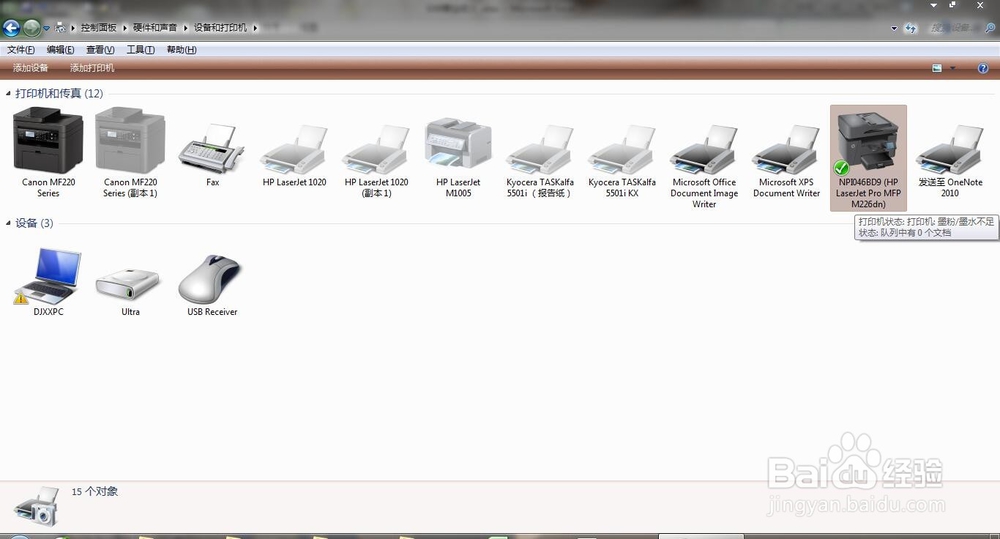Image resolution: width=1000 pixels, height=539 pixels.
Task: Select the HP LaserJet M1005 printer icon
Action: click(x=458, y=144)
